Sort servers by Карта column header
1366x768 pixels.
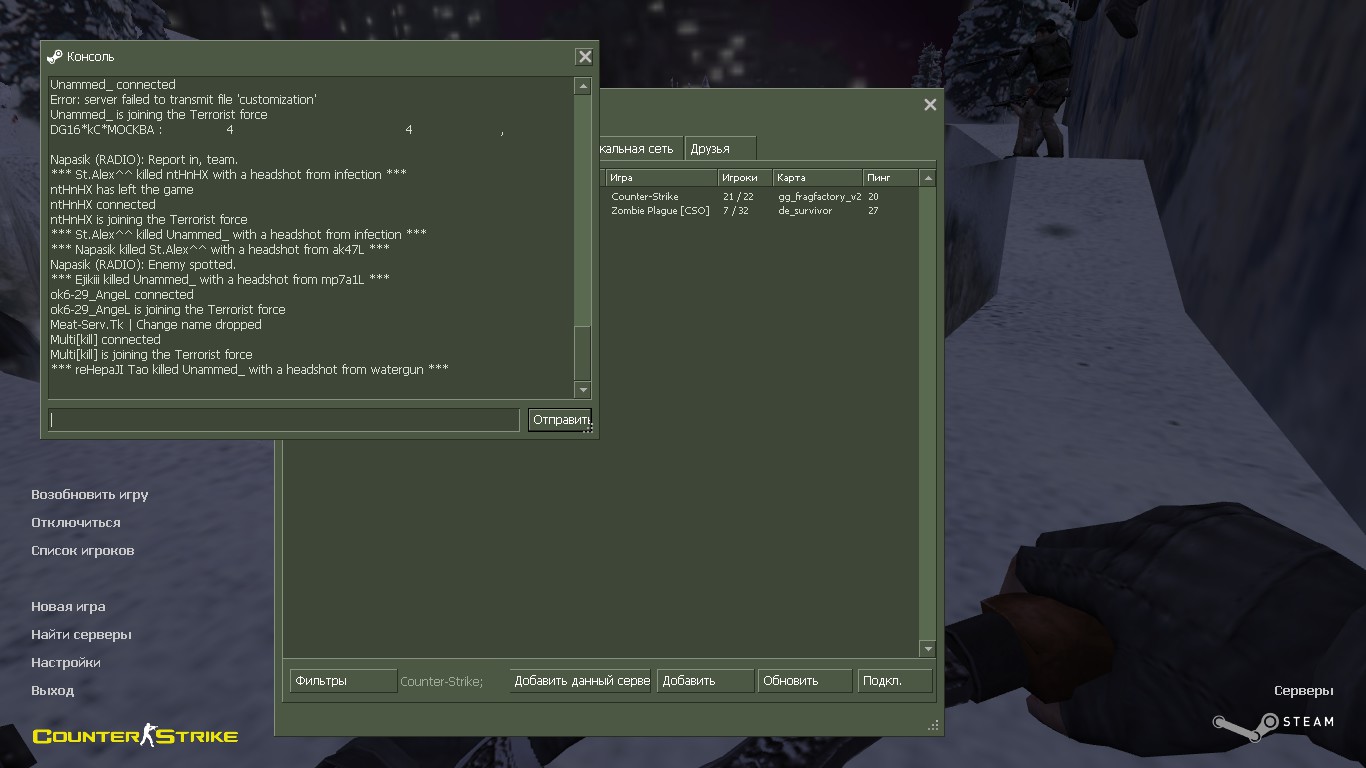(817, 178)
